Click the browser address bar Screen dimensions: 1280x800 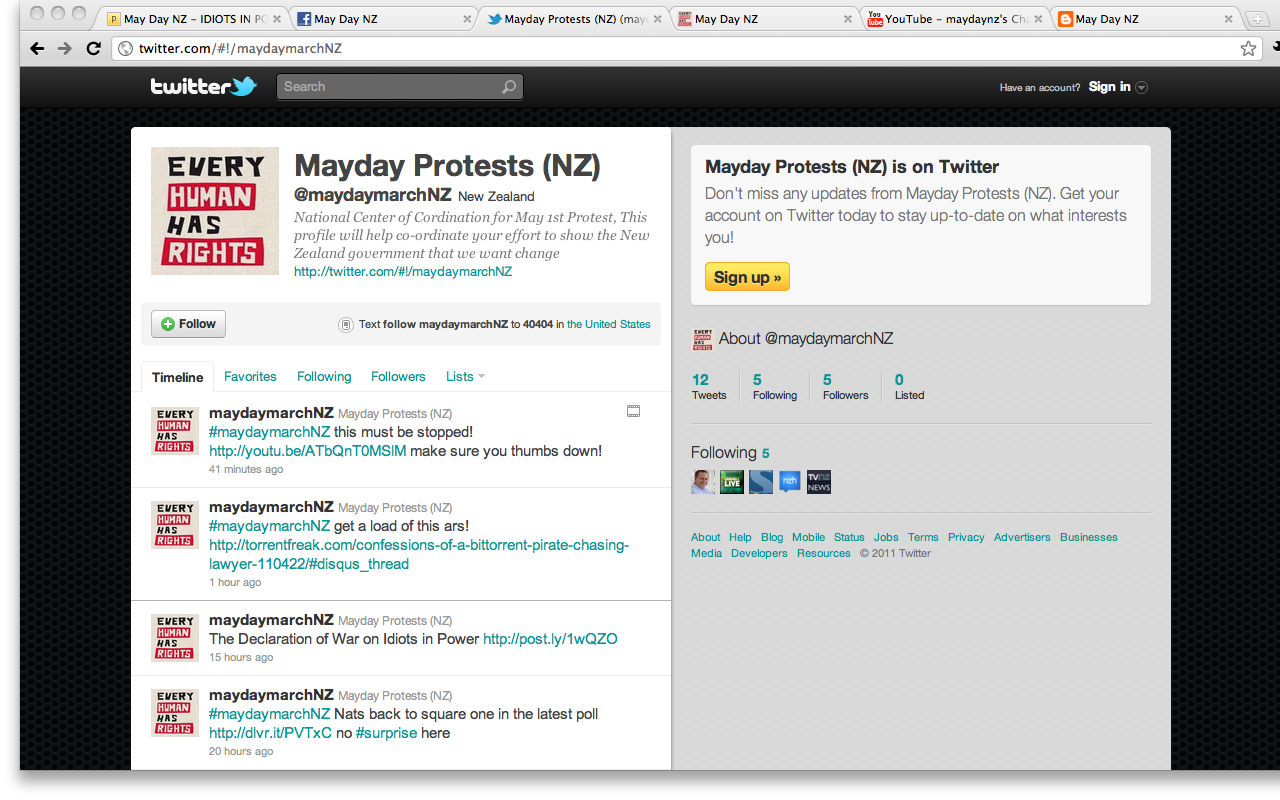(685, 48)
